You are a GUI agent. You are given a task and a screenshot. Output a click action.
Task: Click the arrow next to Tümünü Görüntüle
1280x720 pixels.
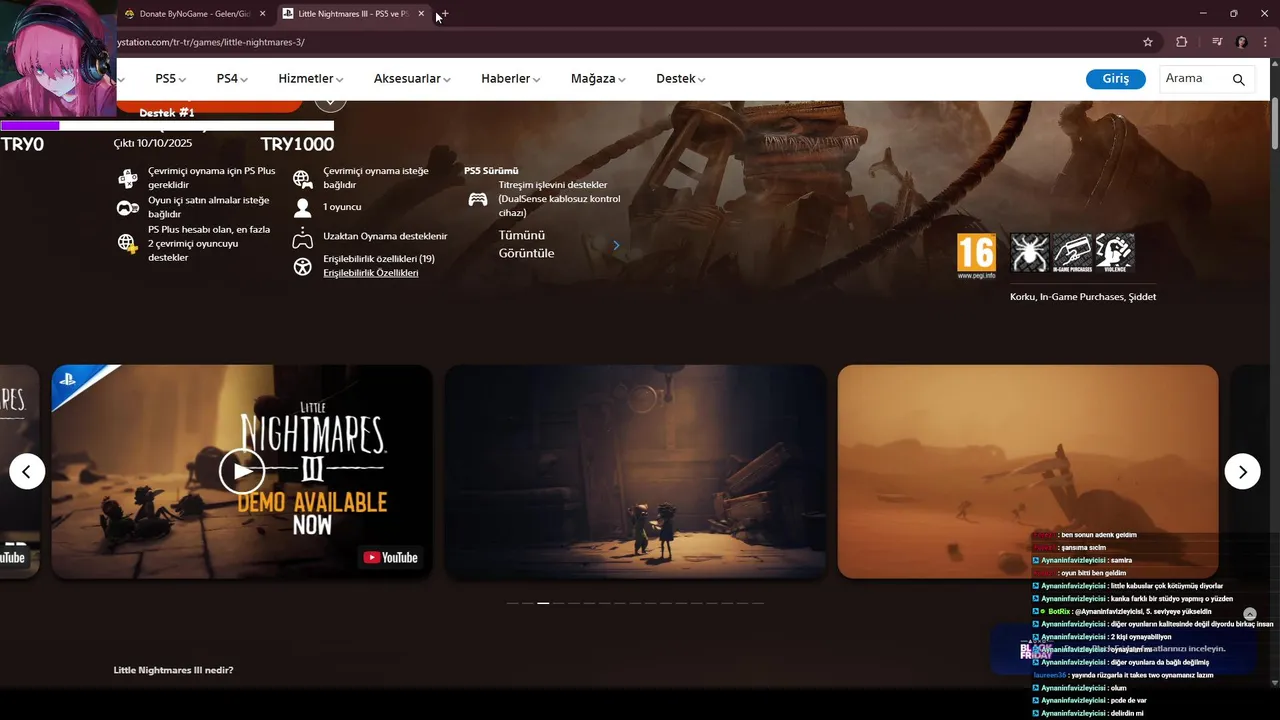click(x=616, y=245)
